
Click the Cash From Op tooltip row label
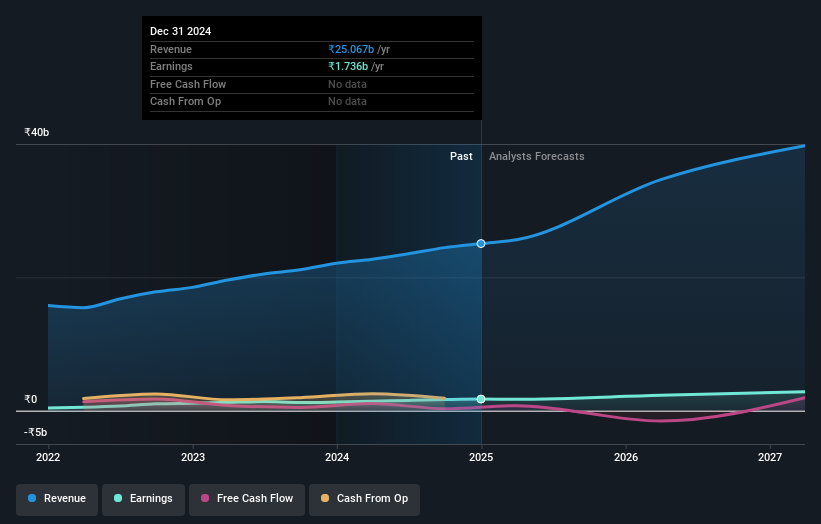[185, 101]
